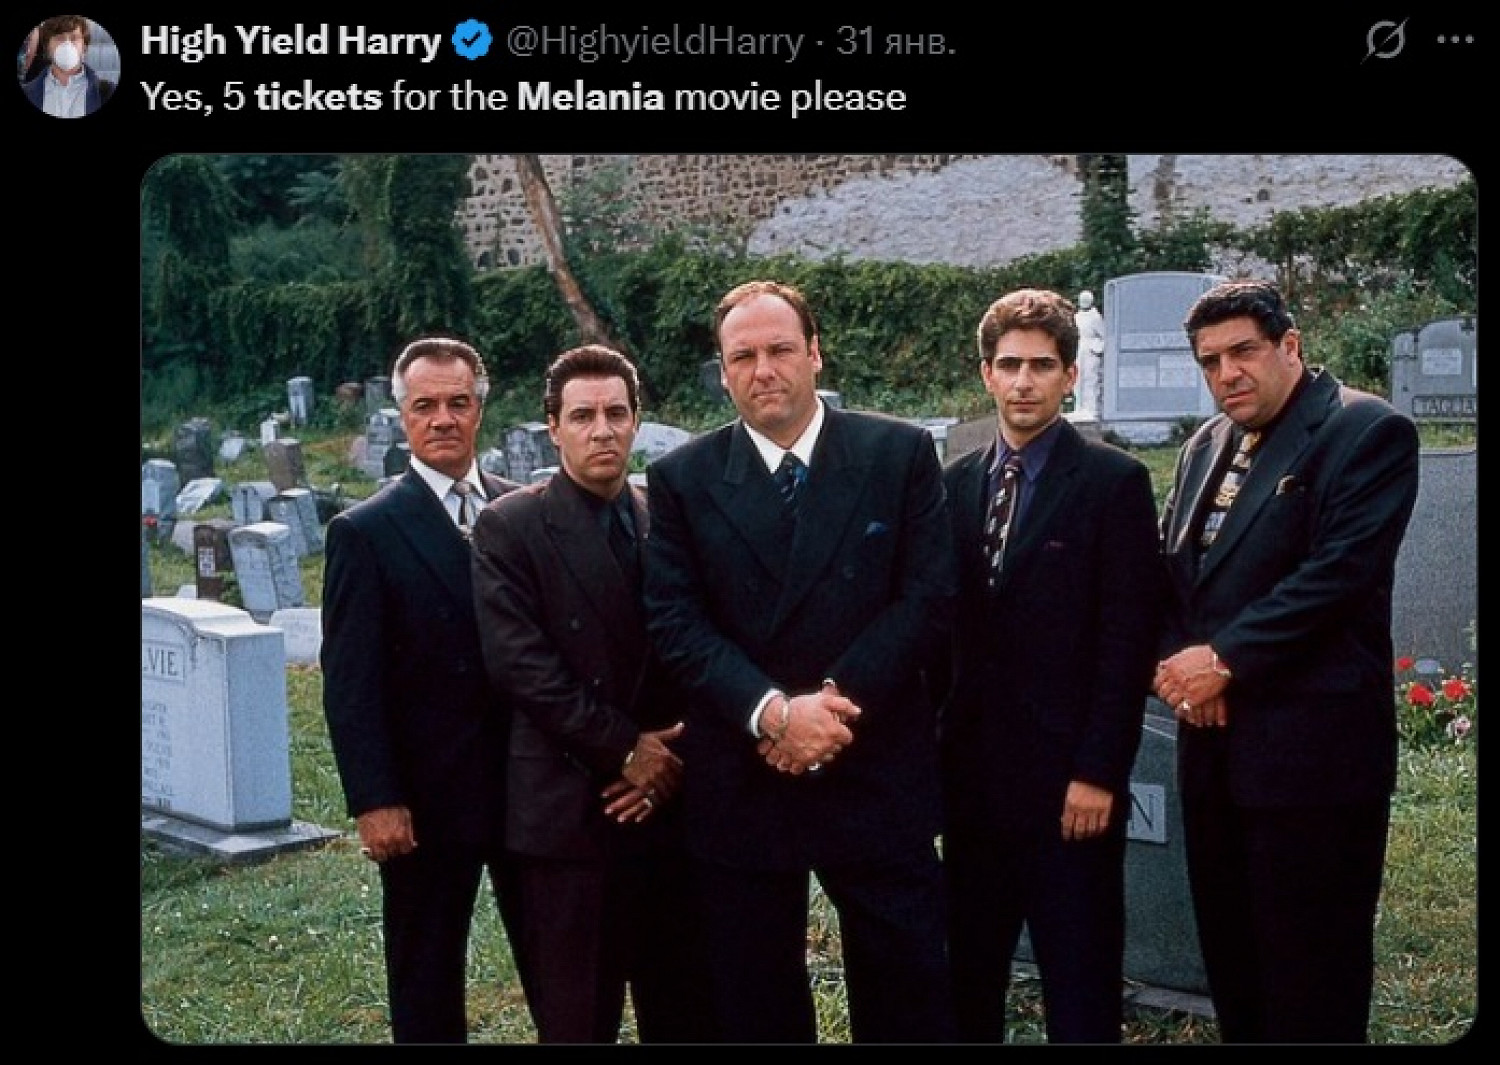Image resolution: width=1500 pixels, height=1065 pixels.
Task: Click the bold word tickets in tweet
Action: (318, 97)
